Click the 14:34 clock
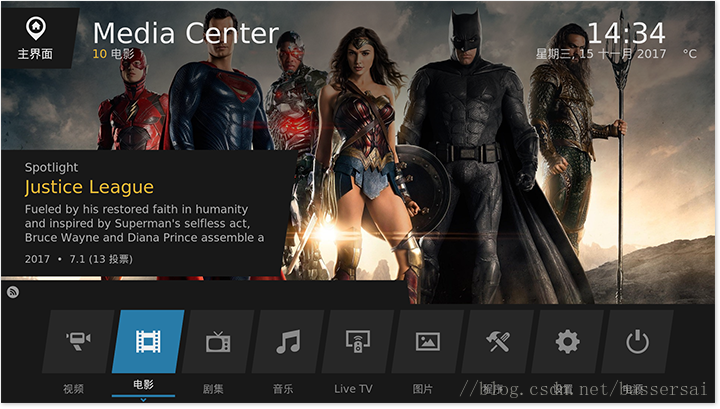This screenshot has width=720, height=409. [626, 33]
